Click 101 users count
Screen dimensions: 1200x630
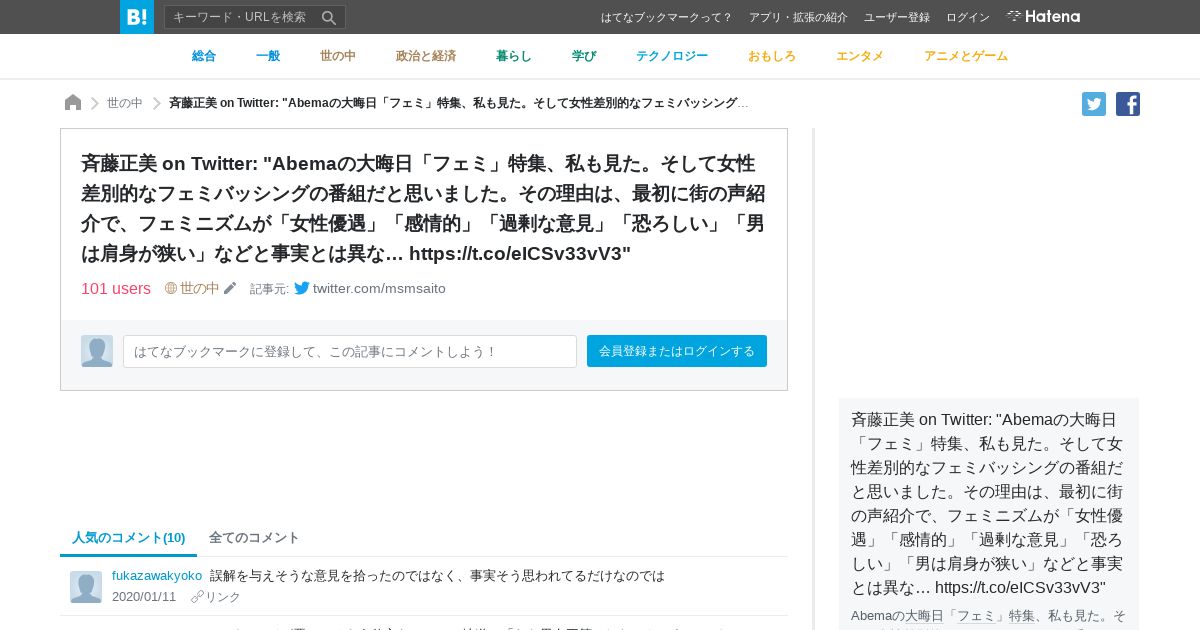click(116, 288)
